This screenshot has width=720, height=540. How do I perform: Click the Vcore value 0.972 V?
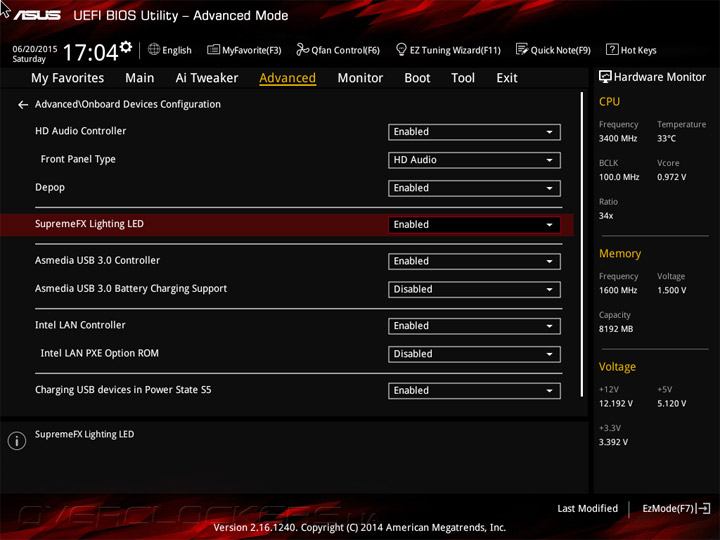click(x=671, y=177)
